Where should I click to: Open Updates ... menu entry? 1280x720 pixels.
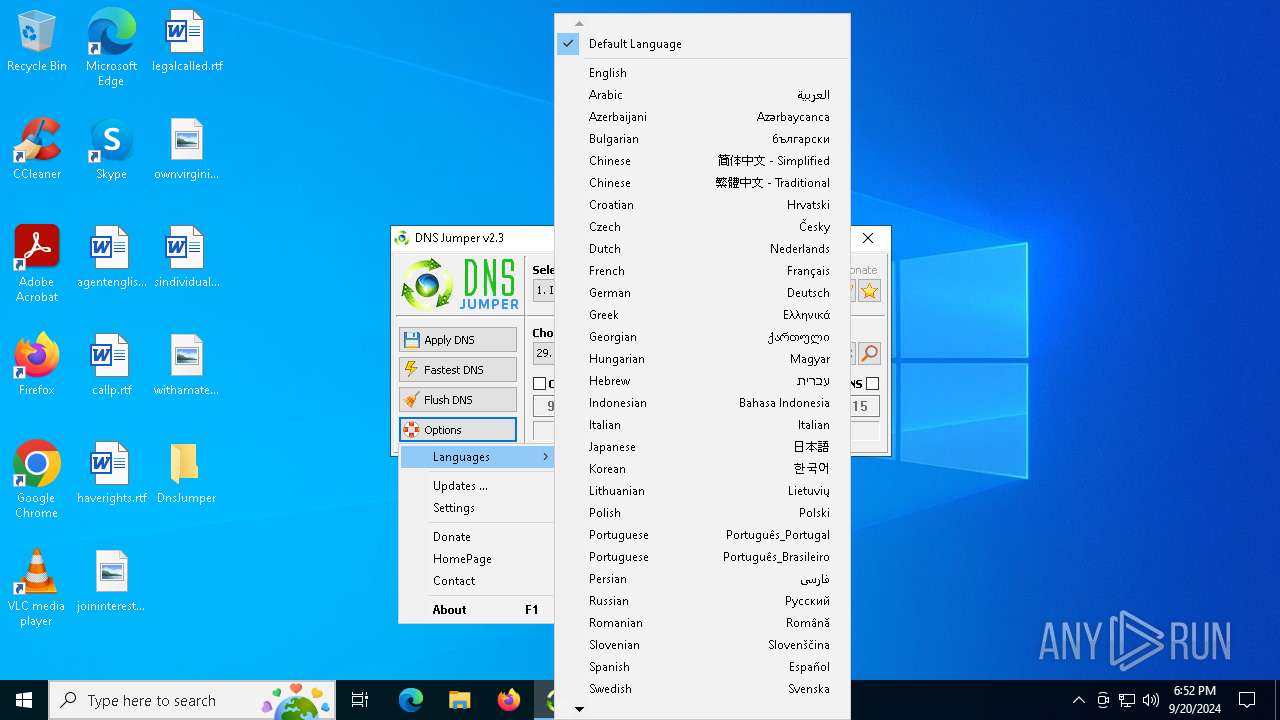tap(477, 486)
